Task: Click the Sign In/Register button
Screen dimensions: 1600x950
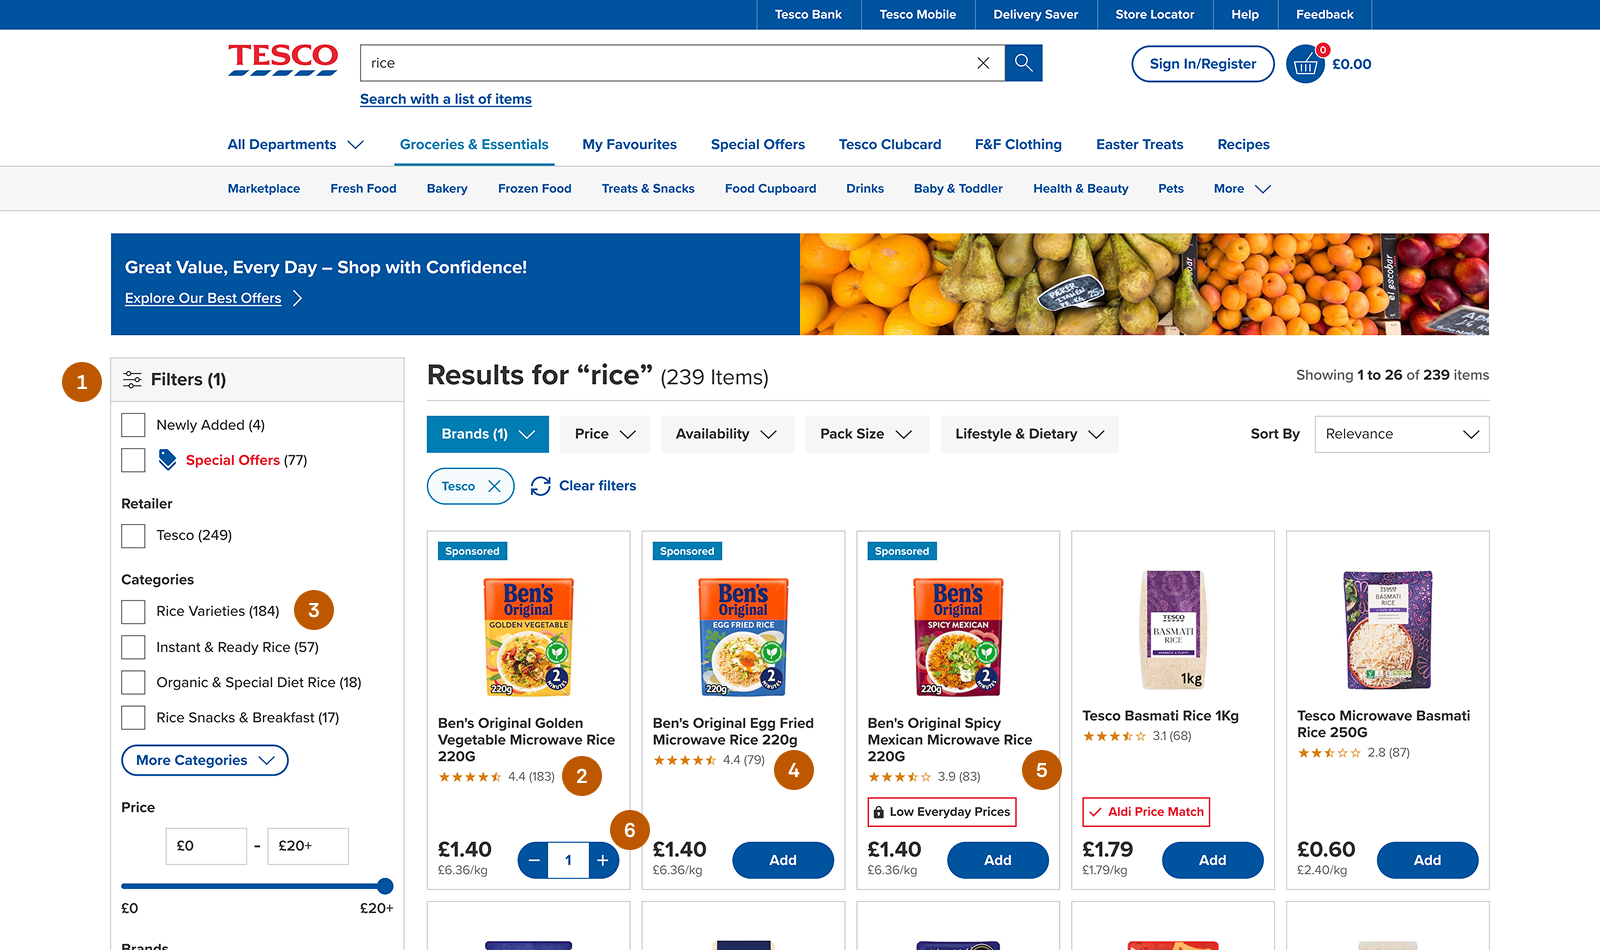Action: pos(1202,64)
